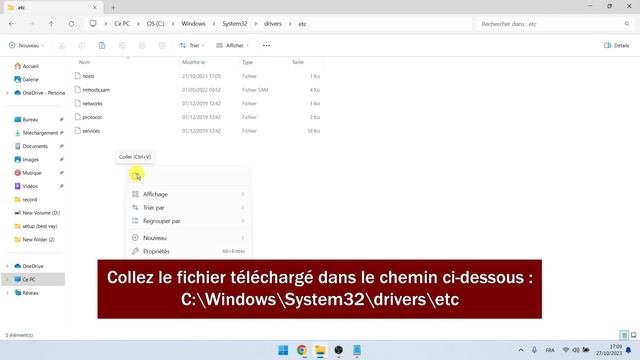The width and height of the screenshot is (640, 360).
Task: Refresh the current folder view
Action: (x=71, y=24)
